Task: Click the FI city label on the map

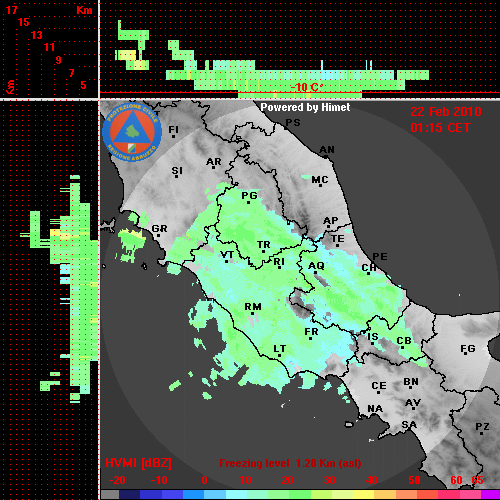Action: pos(173,129)
